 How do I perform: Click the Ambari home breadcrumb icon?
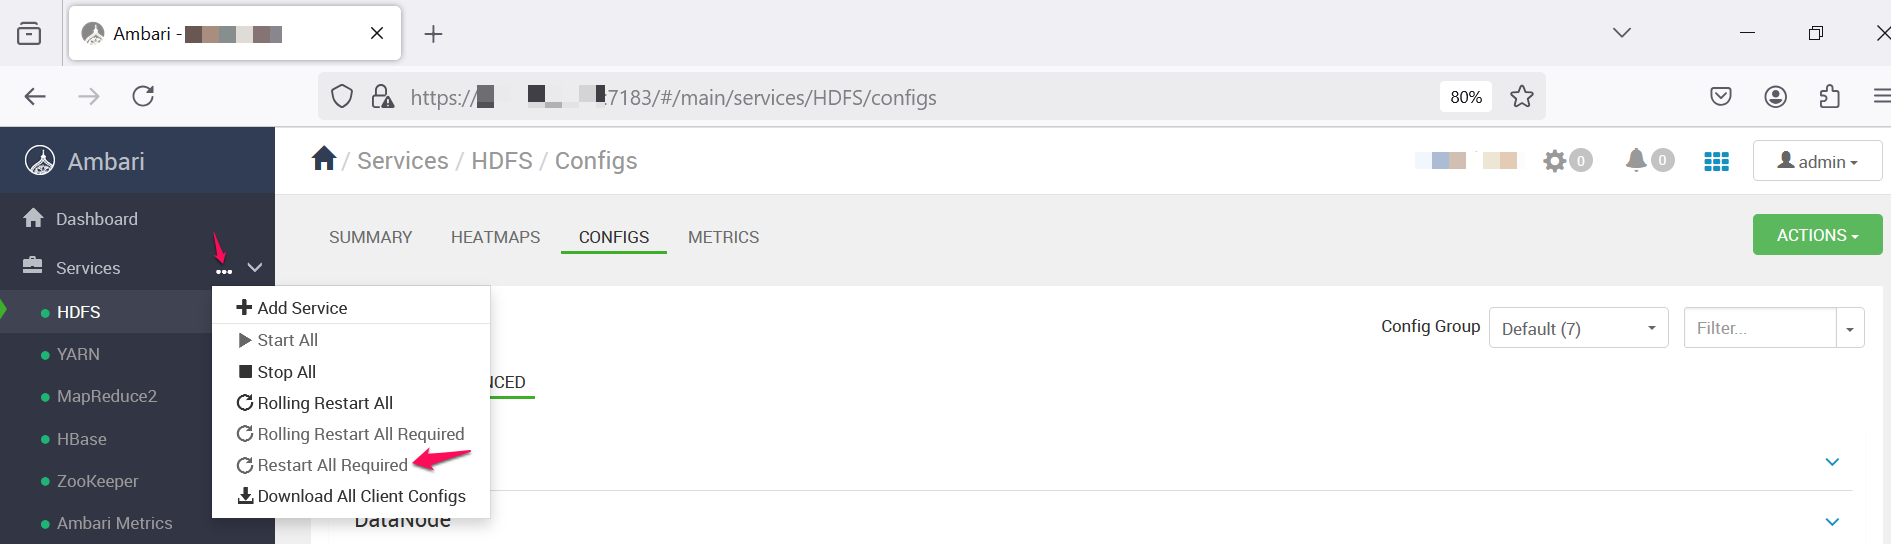coord(323,159)
